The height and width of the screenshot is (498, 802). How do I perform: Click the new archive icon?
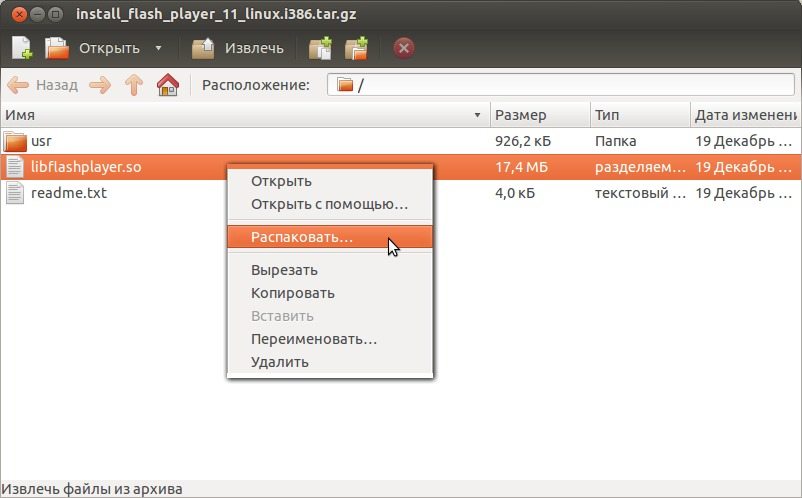21,48
